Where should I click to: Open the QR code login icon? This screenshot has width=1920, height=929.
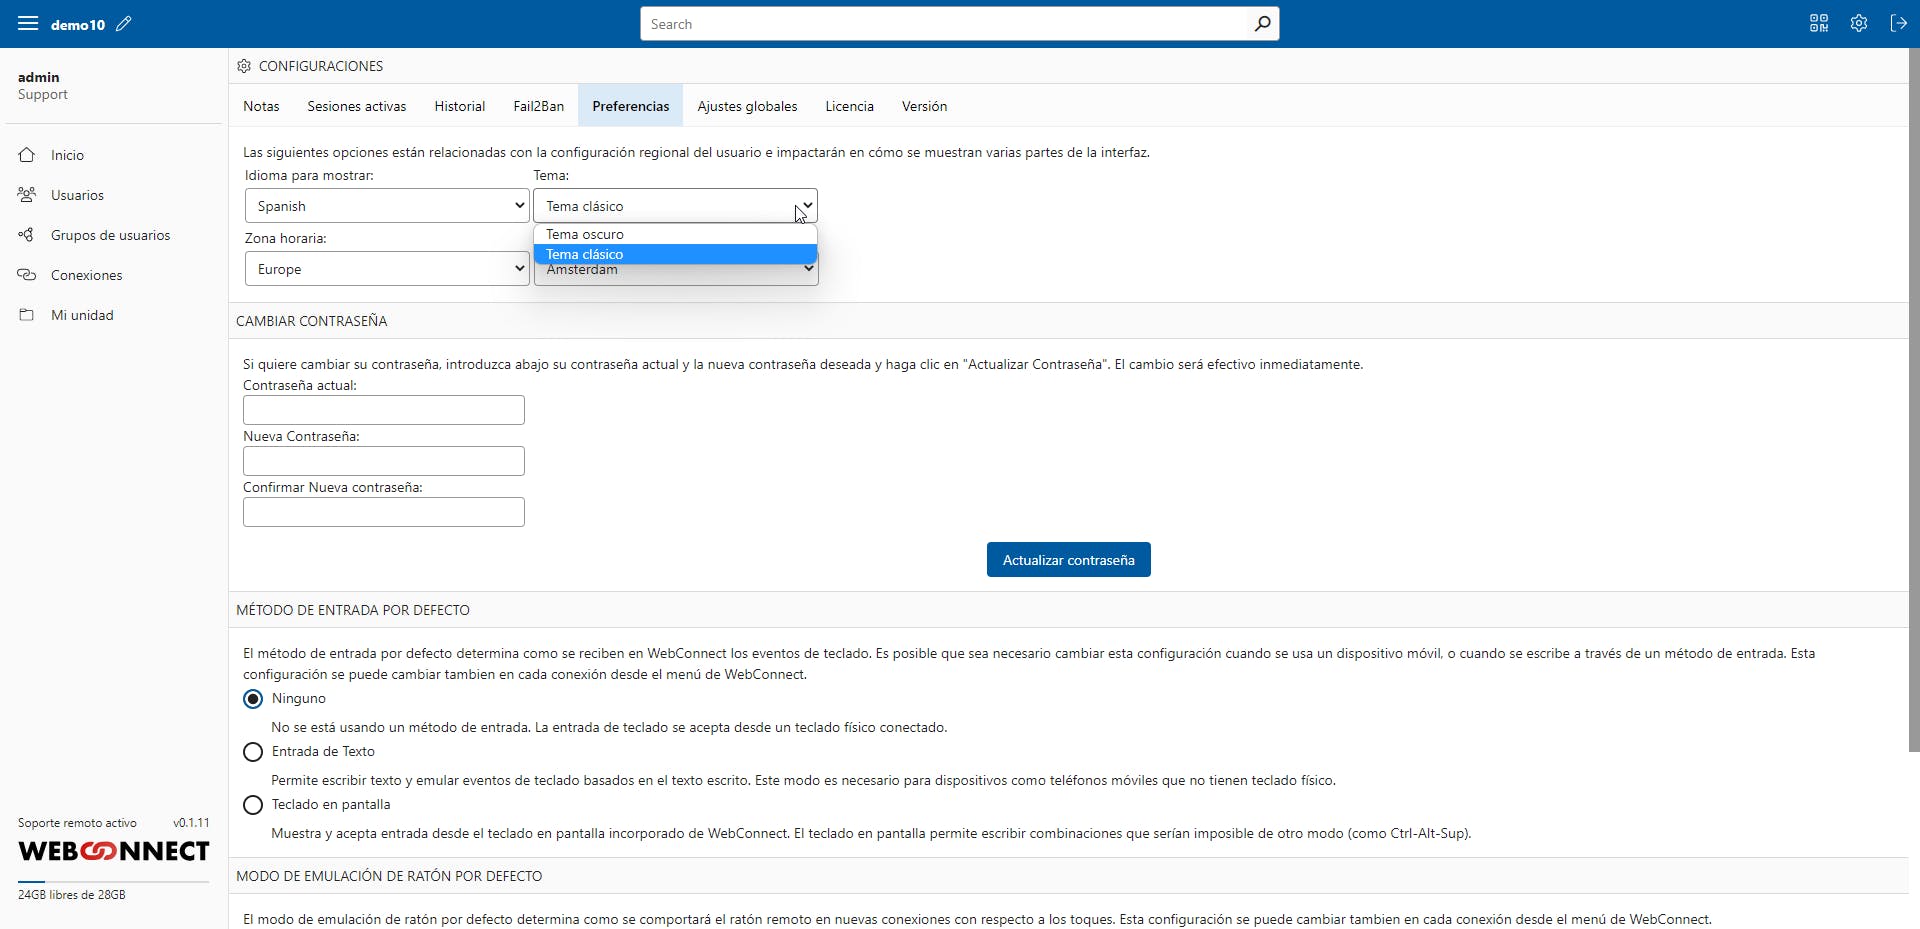click(x=1818, y=23)
